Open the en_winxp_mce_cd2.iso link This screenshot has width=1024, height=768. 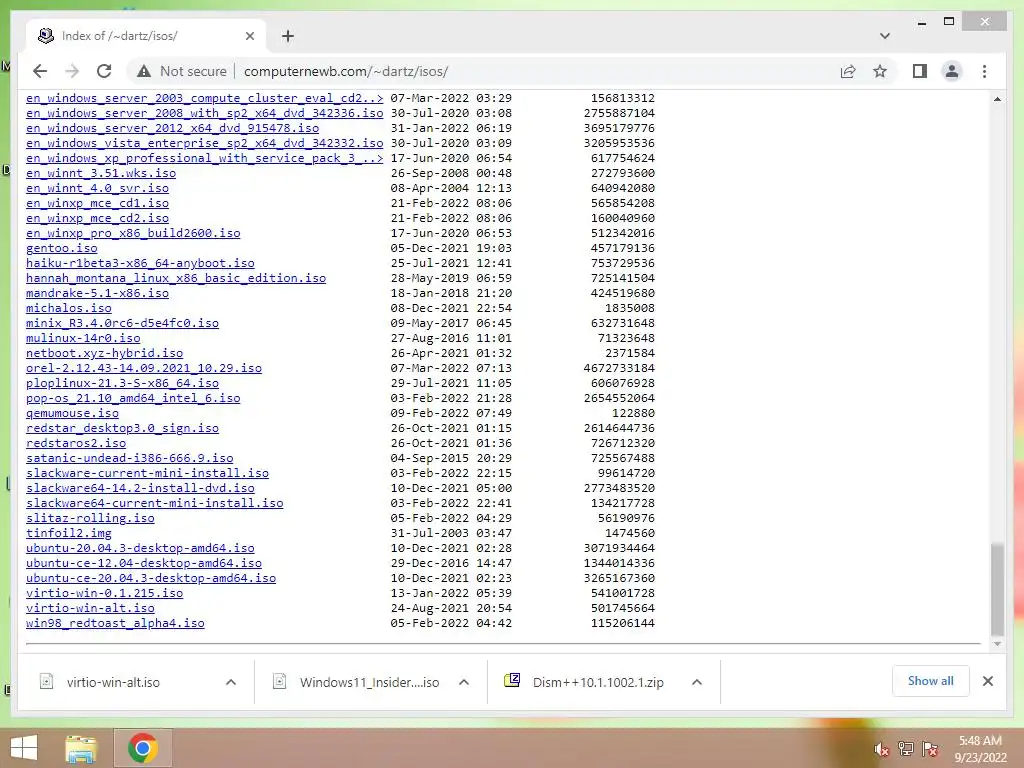(x=97, y=218)
